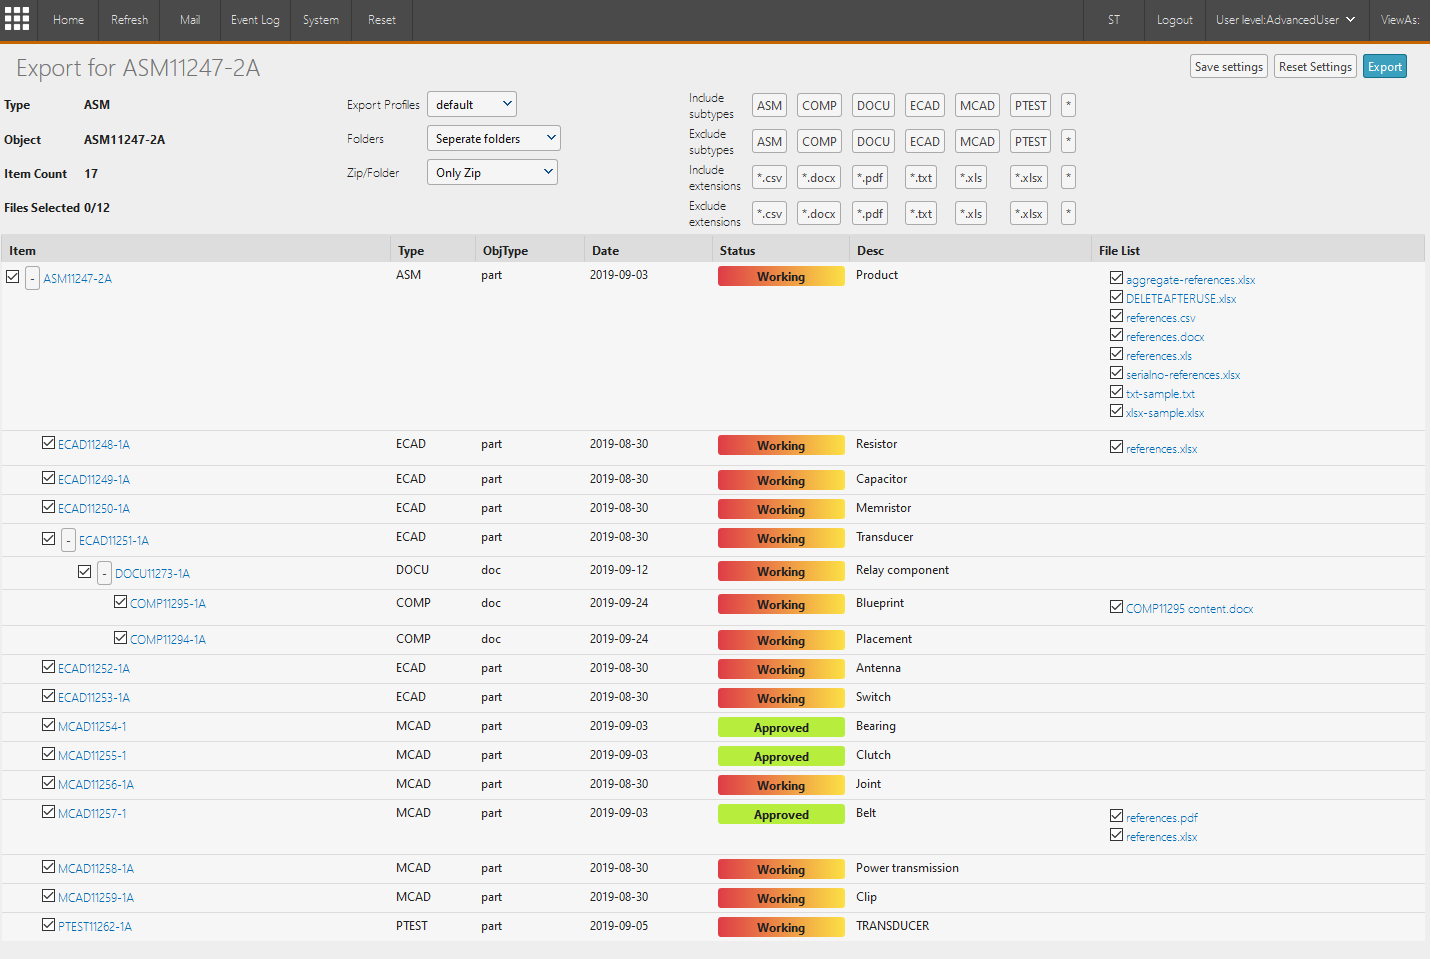The width and height of the screenshot is (1431, 959).
Task: Open the COMP11294-1A item link
Action: [x=168, y=640]
